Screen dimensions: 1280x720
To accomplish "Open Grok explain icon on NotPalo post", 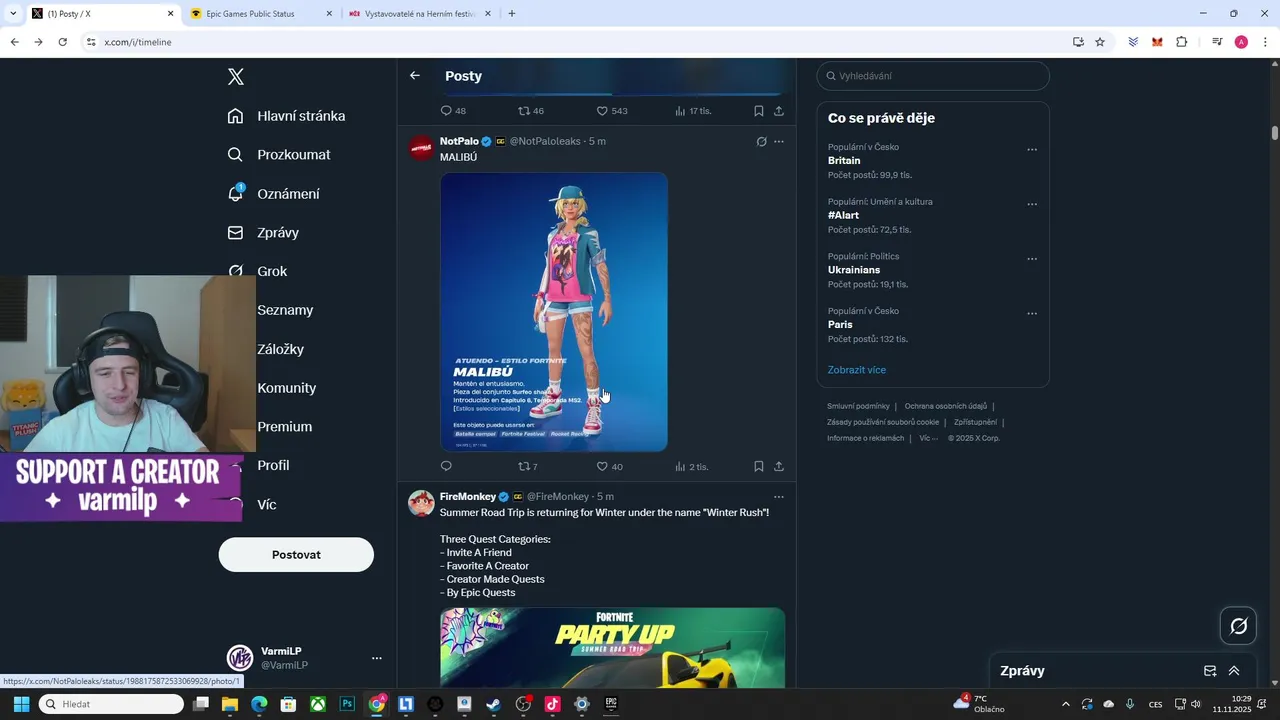I will [x=761, y=142].
